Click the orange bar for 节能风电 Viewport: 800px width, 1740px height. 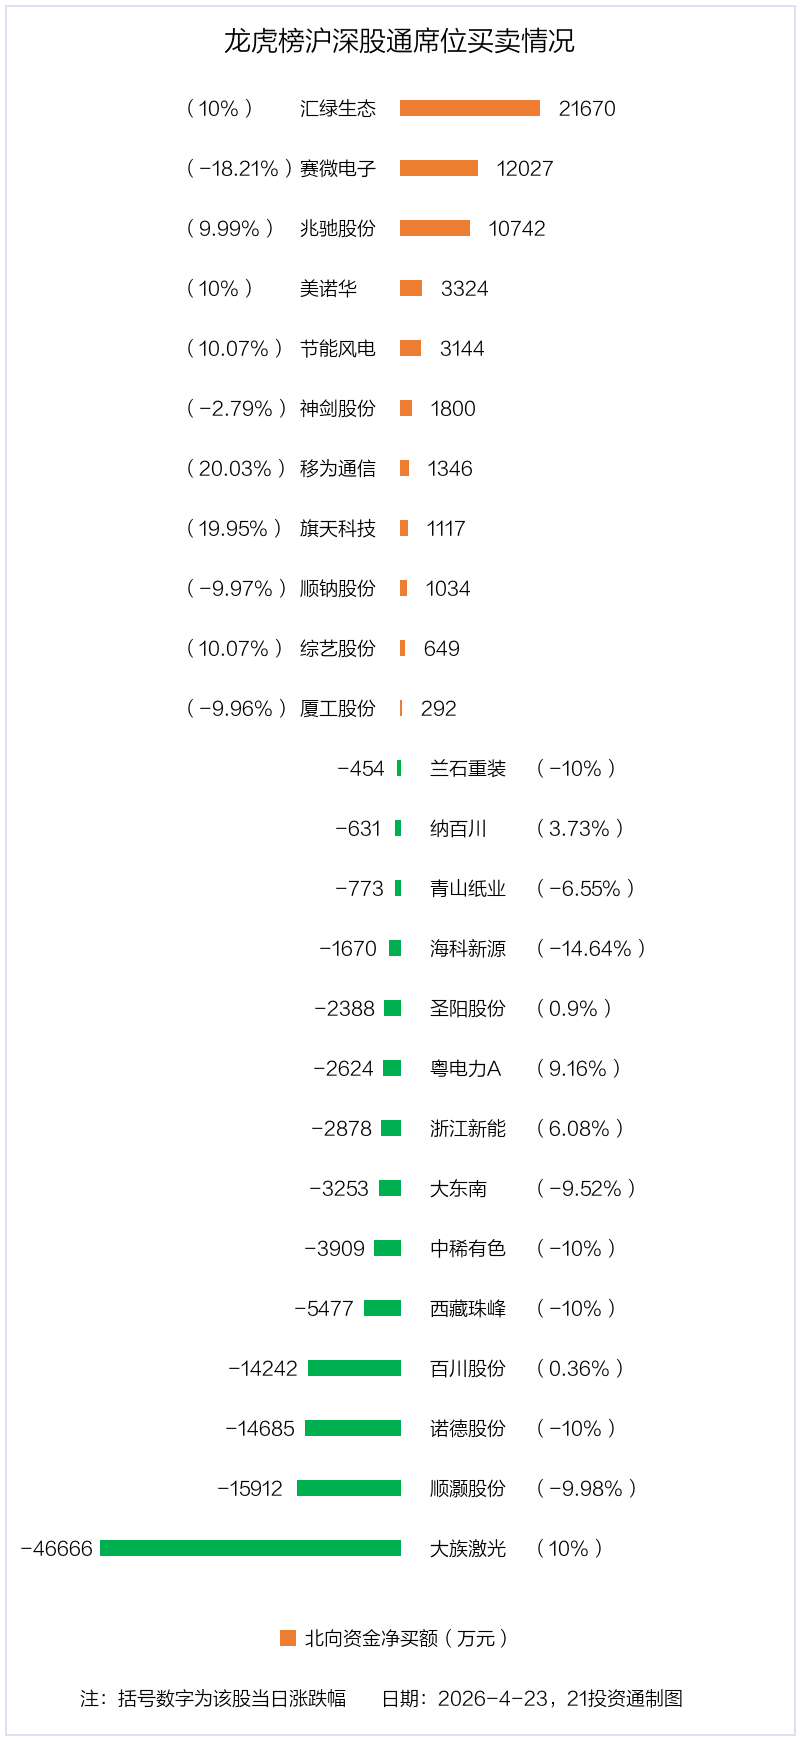[410, 348]
